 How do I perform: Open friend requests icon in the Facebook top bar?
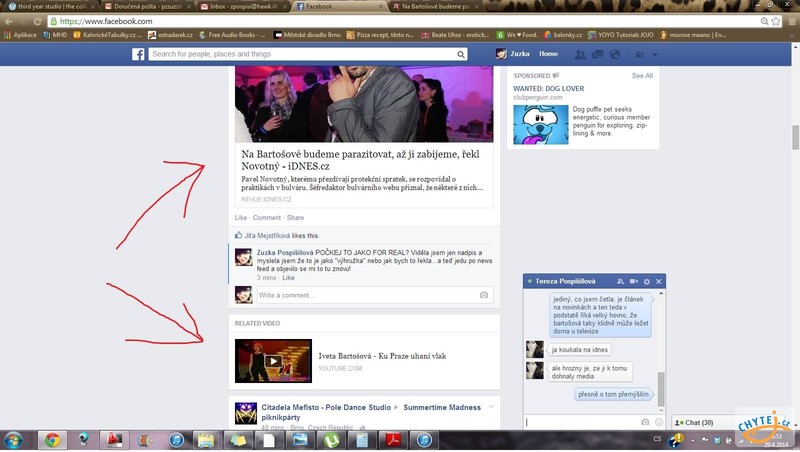[x=580, y=54]
